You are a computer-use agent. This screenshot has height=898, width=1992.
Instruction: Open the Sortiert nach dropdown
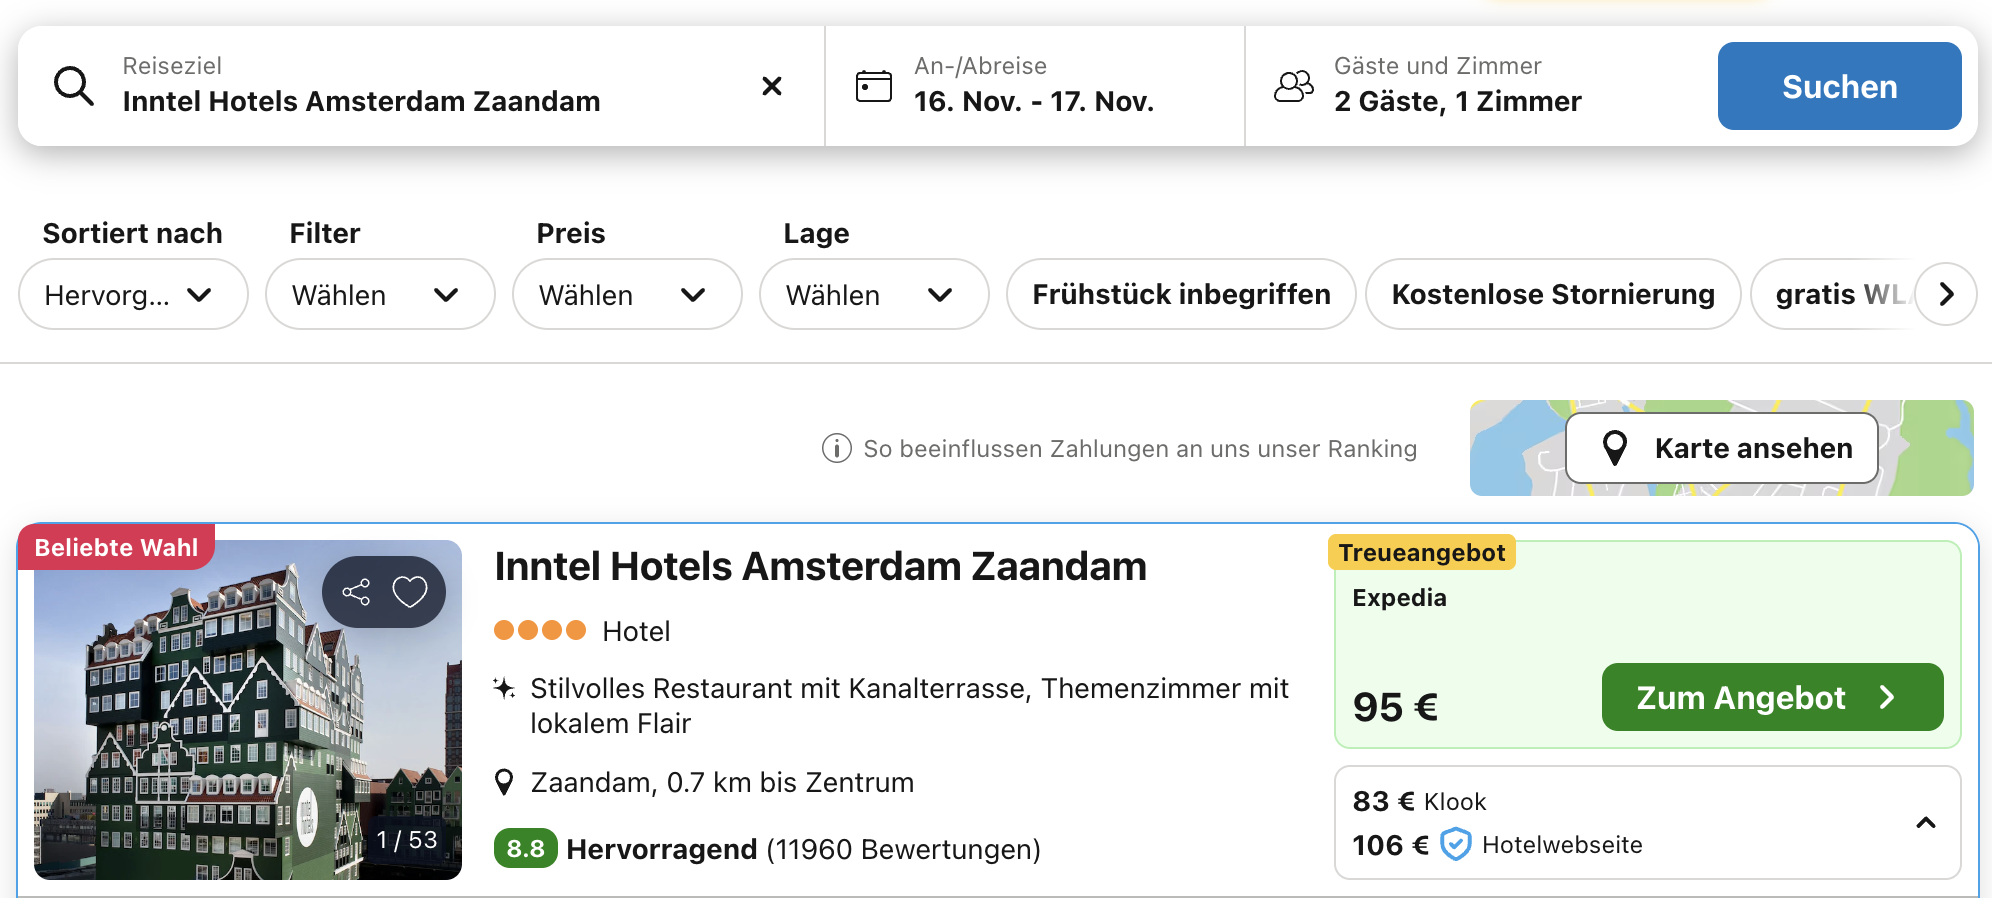click(x=132, y=295)
